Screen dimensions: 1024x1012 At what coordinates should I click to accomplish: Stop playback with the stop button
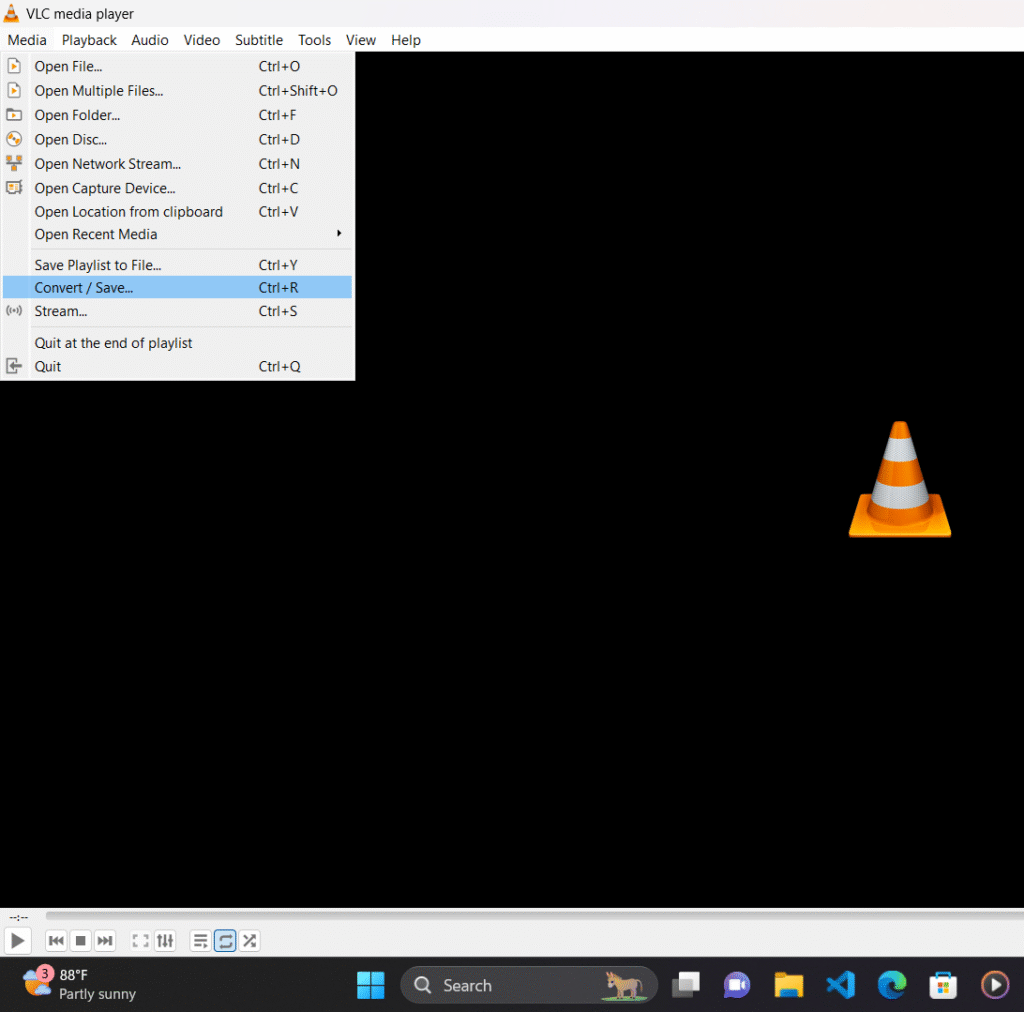(80, 941)
